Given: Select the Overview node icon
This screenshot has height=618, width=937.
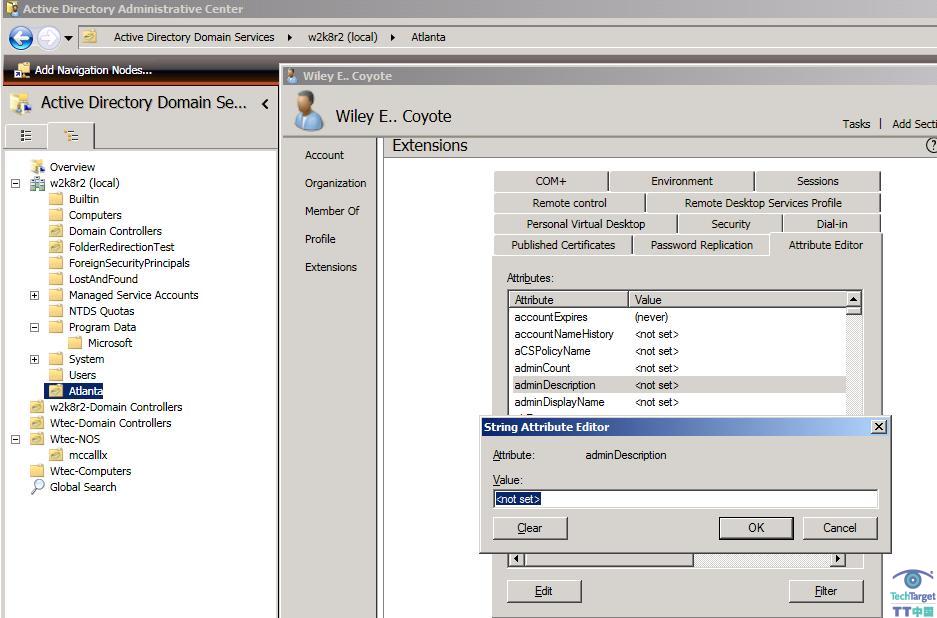Looking at the screenshot, I should 38,166.
